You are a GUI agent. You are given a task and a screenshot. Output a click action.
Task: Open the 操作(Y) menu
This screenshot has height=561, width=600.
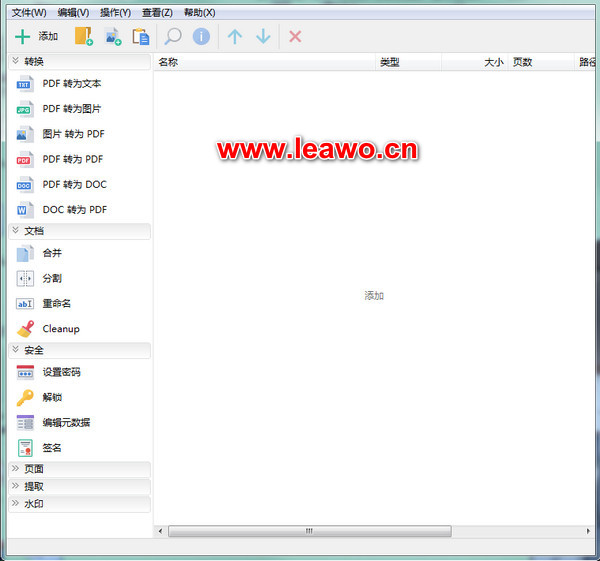[115, 13]
